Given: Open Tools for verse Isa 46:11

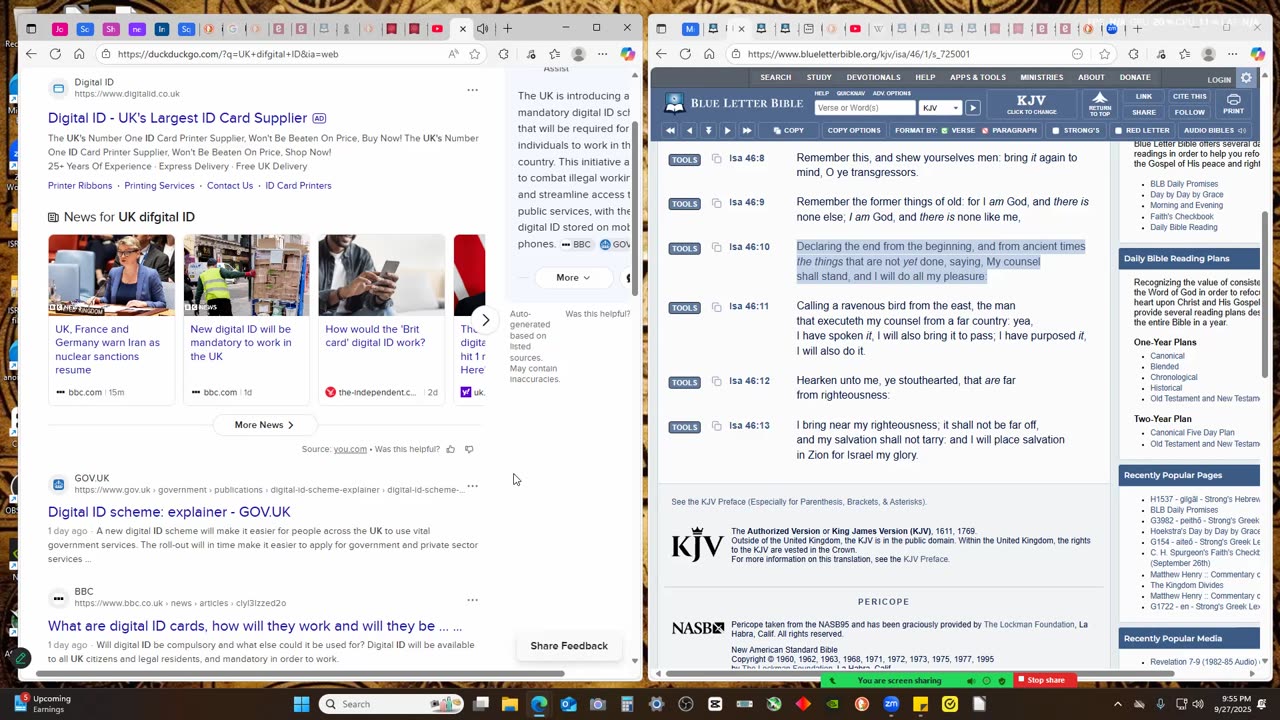Looking at the screenshot, I should [x=684, y=307].
